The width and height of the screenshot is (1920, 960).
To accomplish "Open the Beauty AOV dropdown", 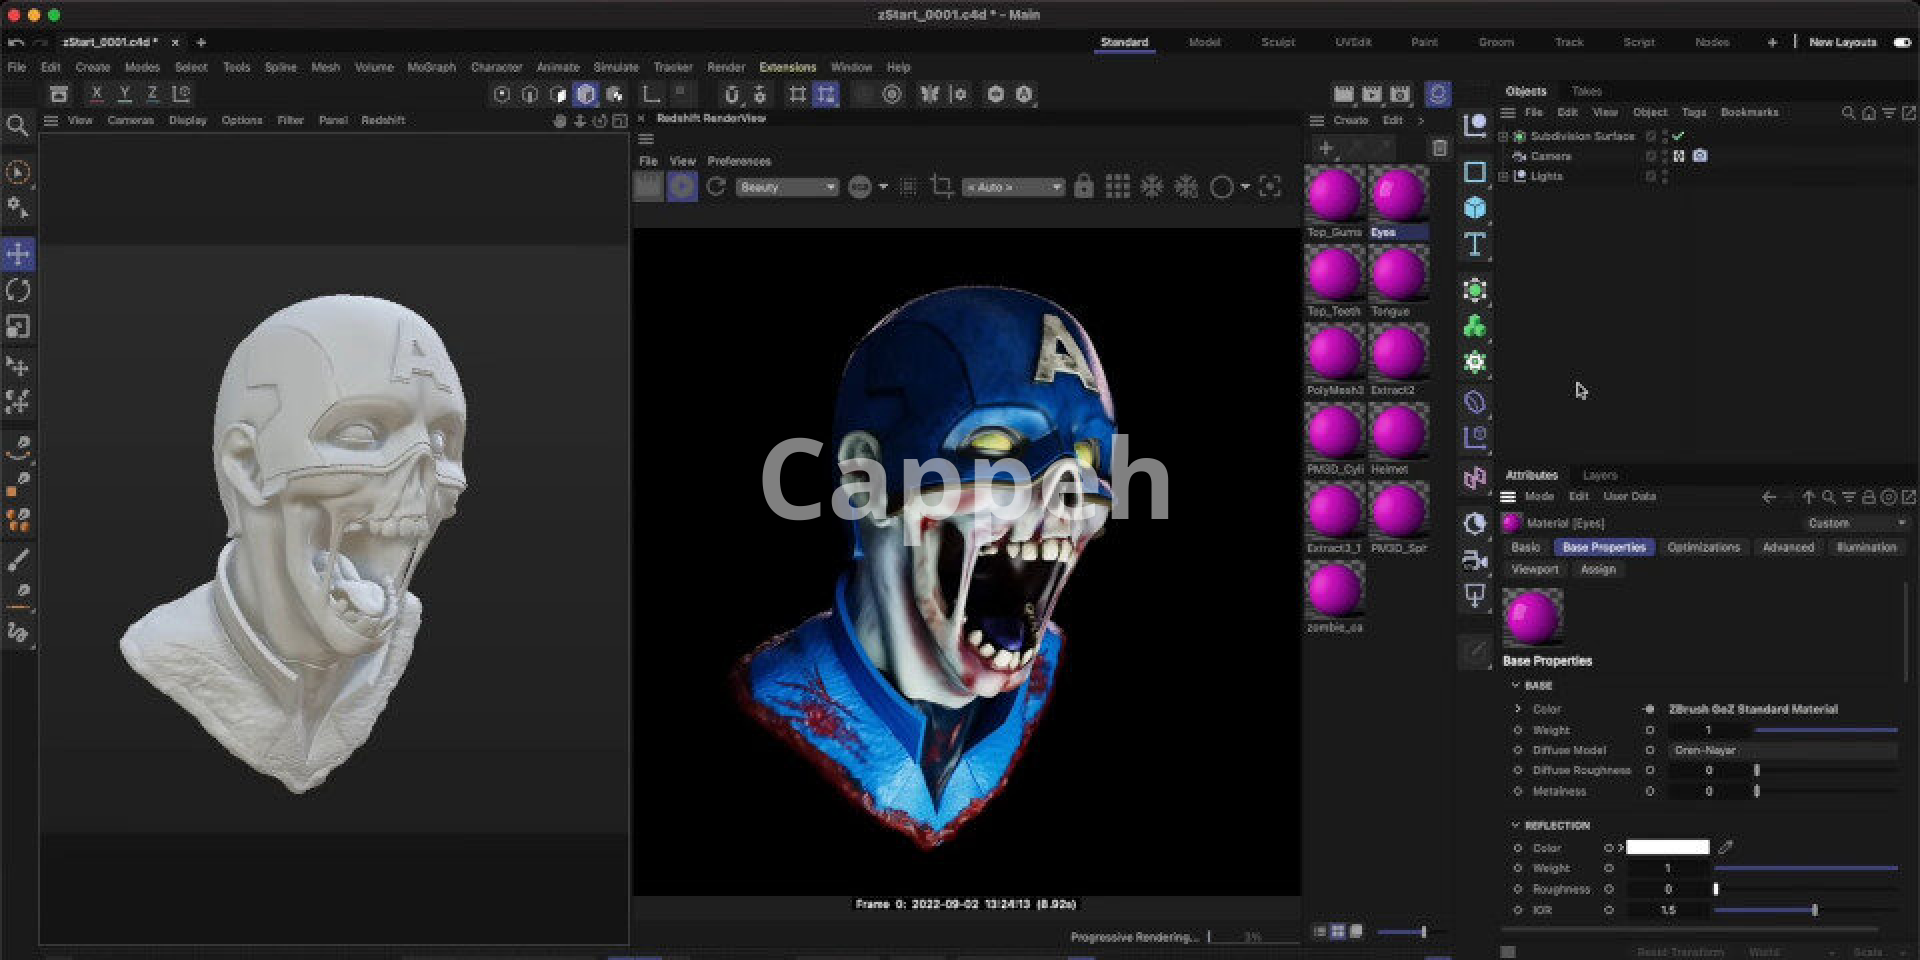I will 786,187.
